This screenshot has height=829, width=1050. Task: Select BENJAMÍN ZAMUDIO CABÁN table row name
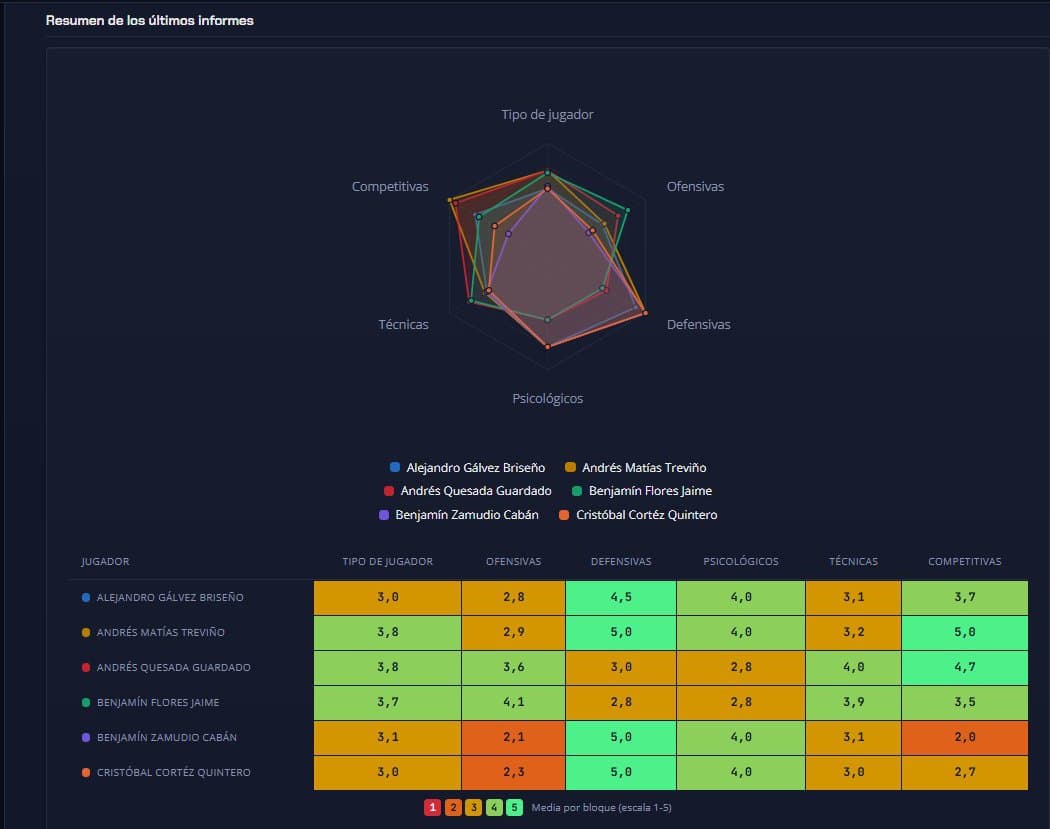[167, 737]
